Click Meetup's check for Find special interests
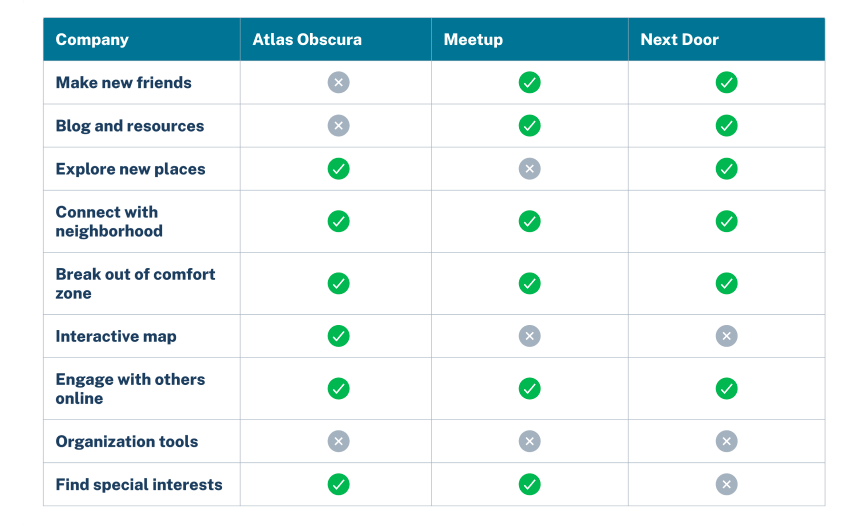This screenshot has height=525, width=855. pyautogui.click(x=529, y=484)
